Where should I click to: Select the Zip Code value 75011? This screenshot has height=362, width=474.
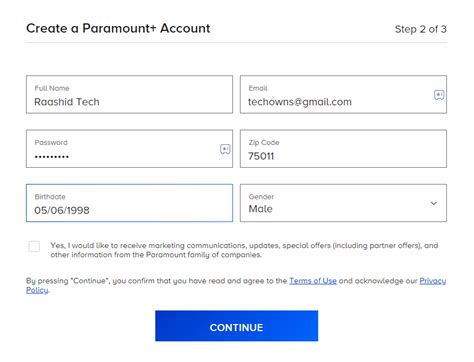(x=261, y=156)
